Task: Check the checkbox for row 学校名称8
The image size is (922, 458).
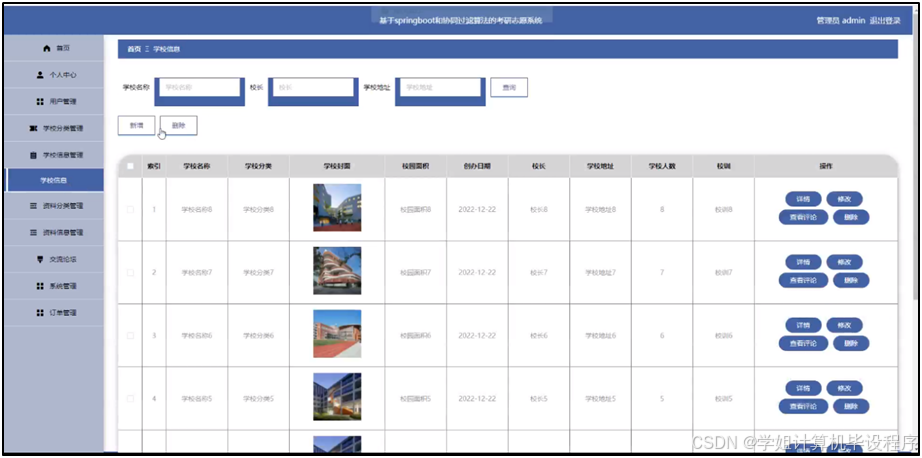Action: [130, 209]
